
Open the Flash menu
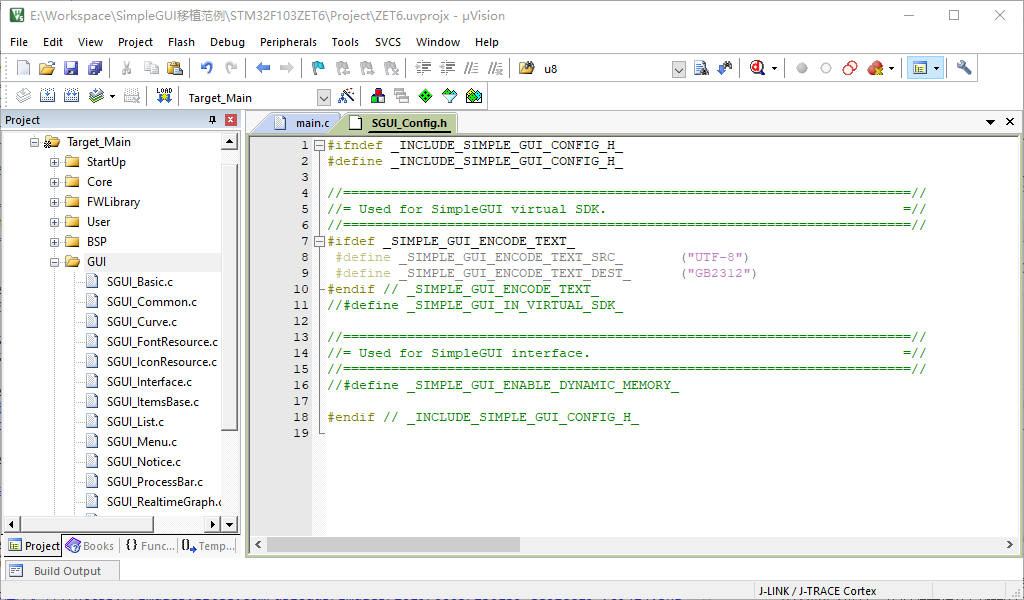(181, 42)
